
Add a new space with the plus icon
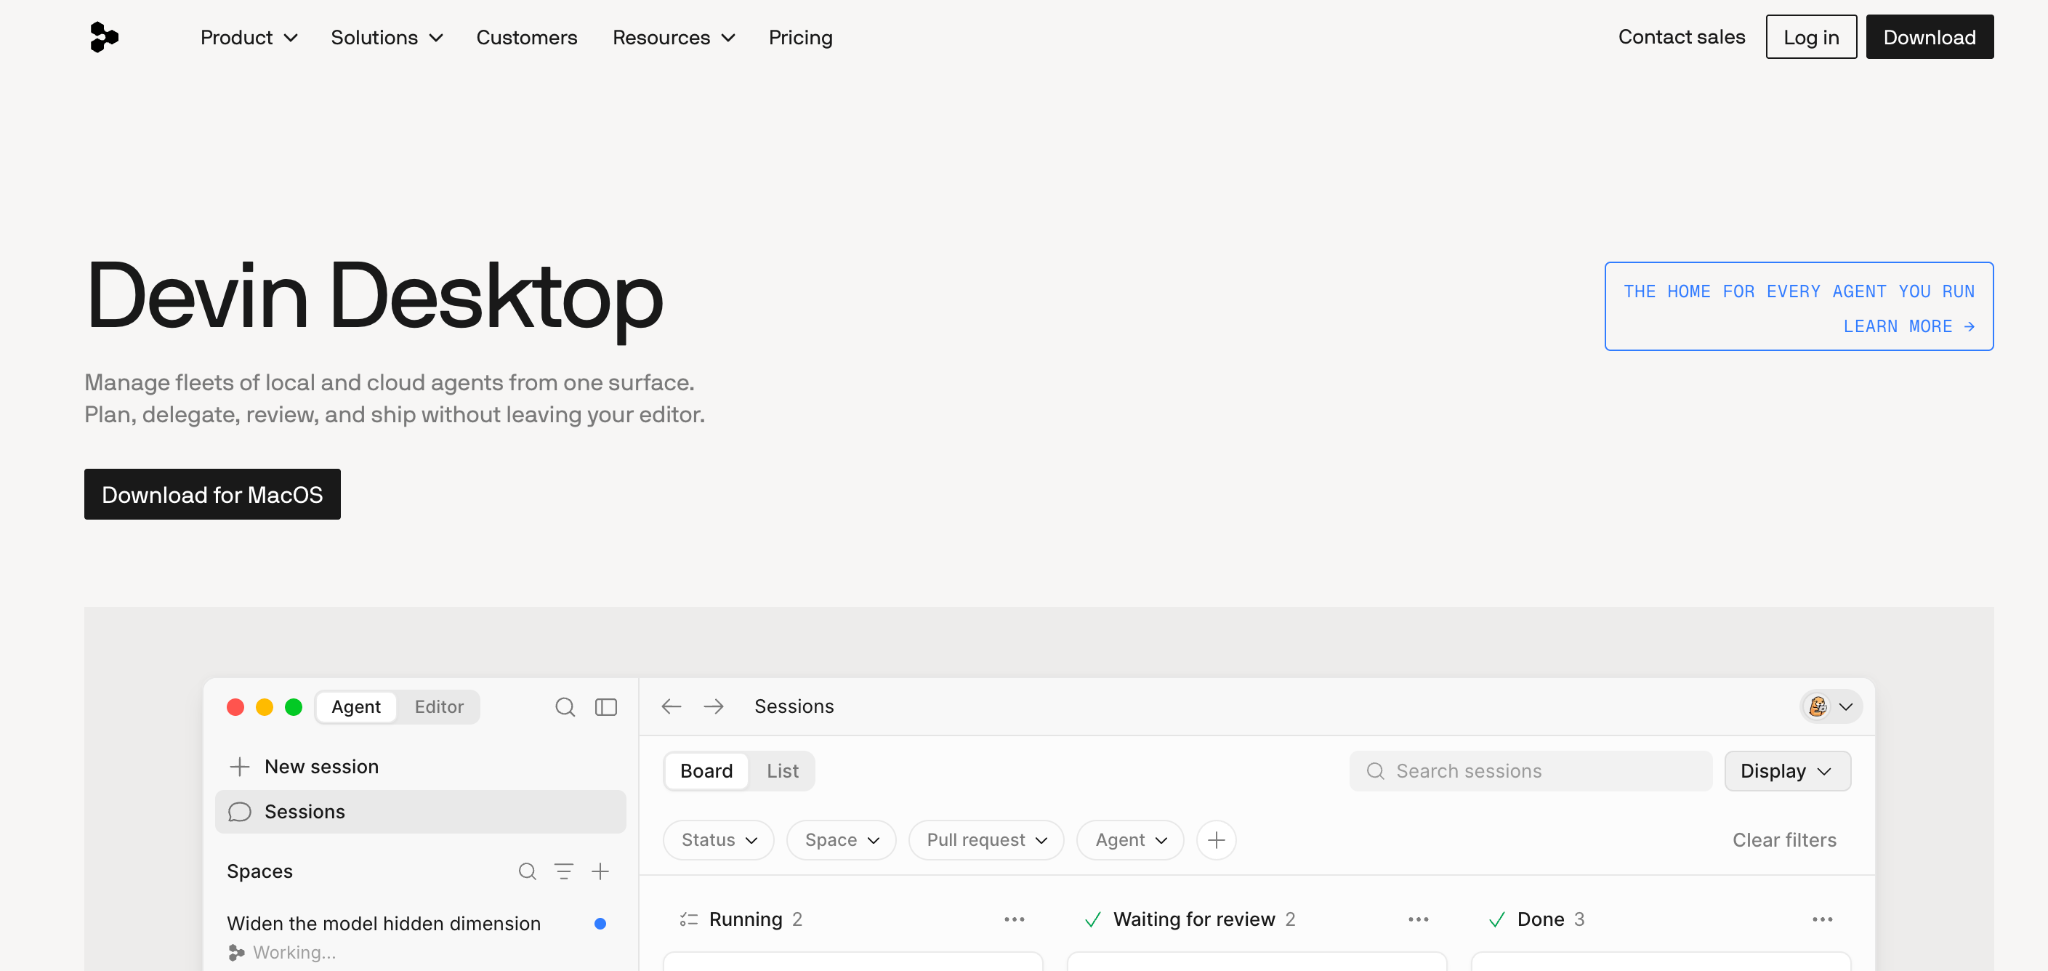600,871
